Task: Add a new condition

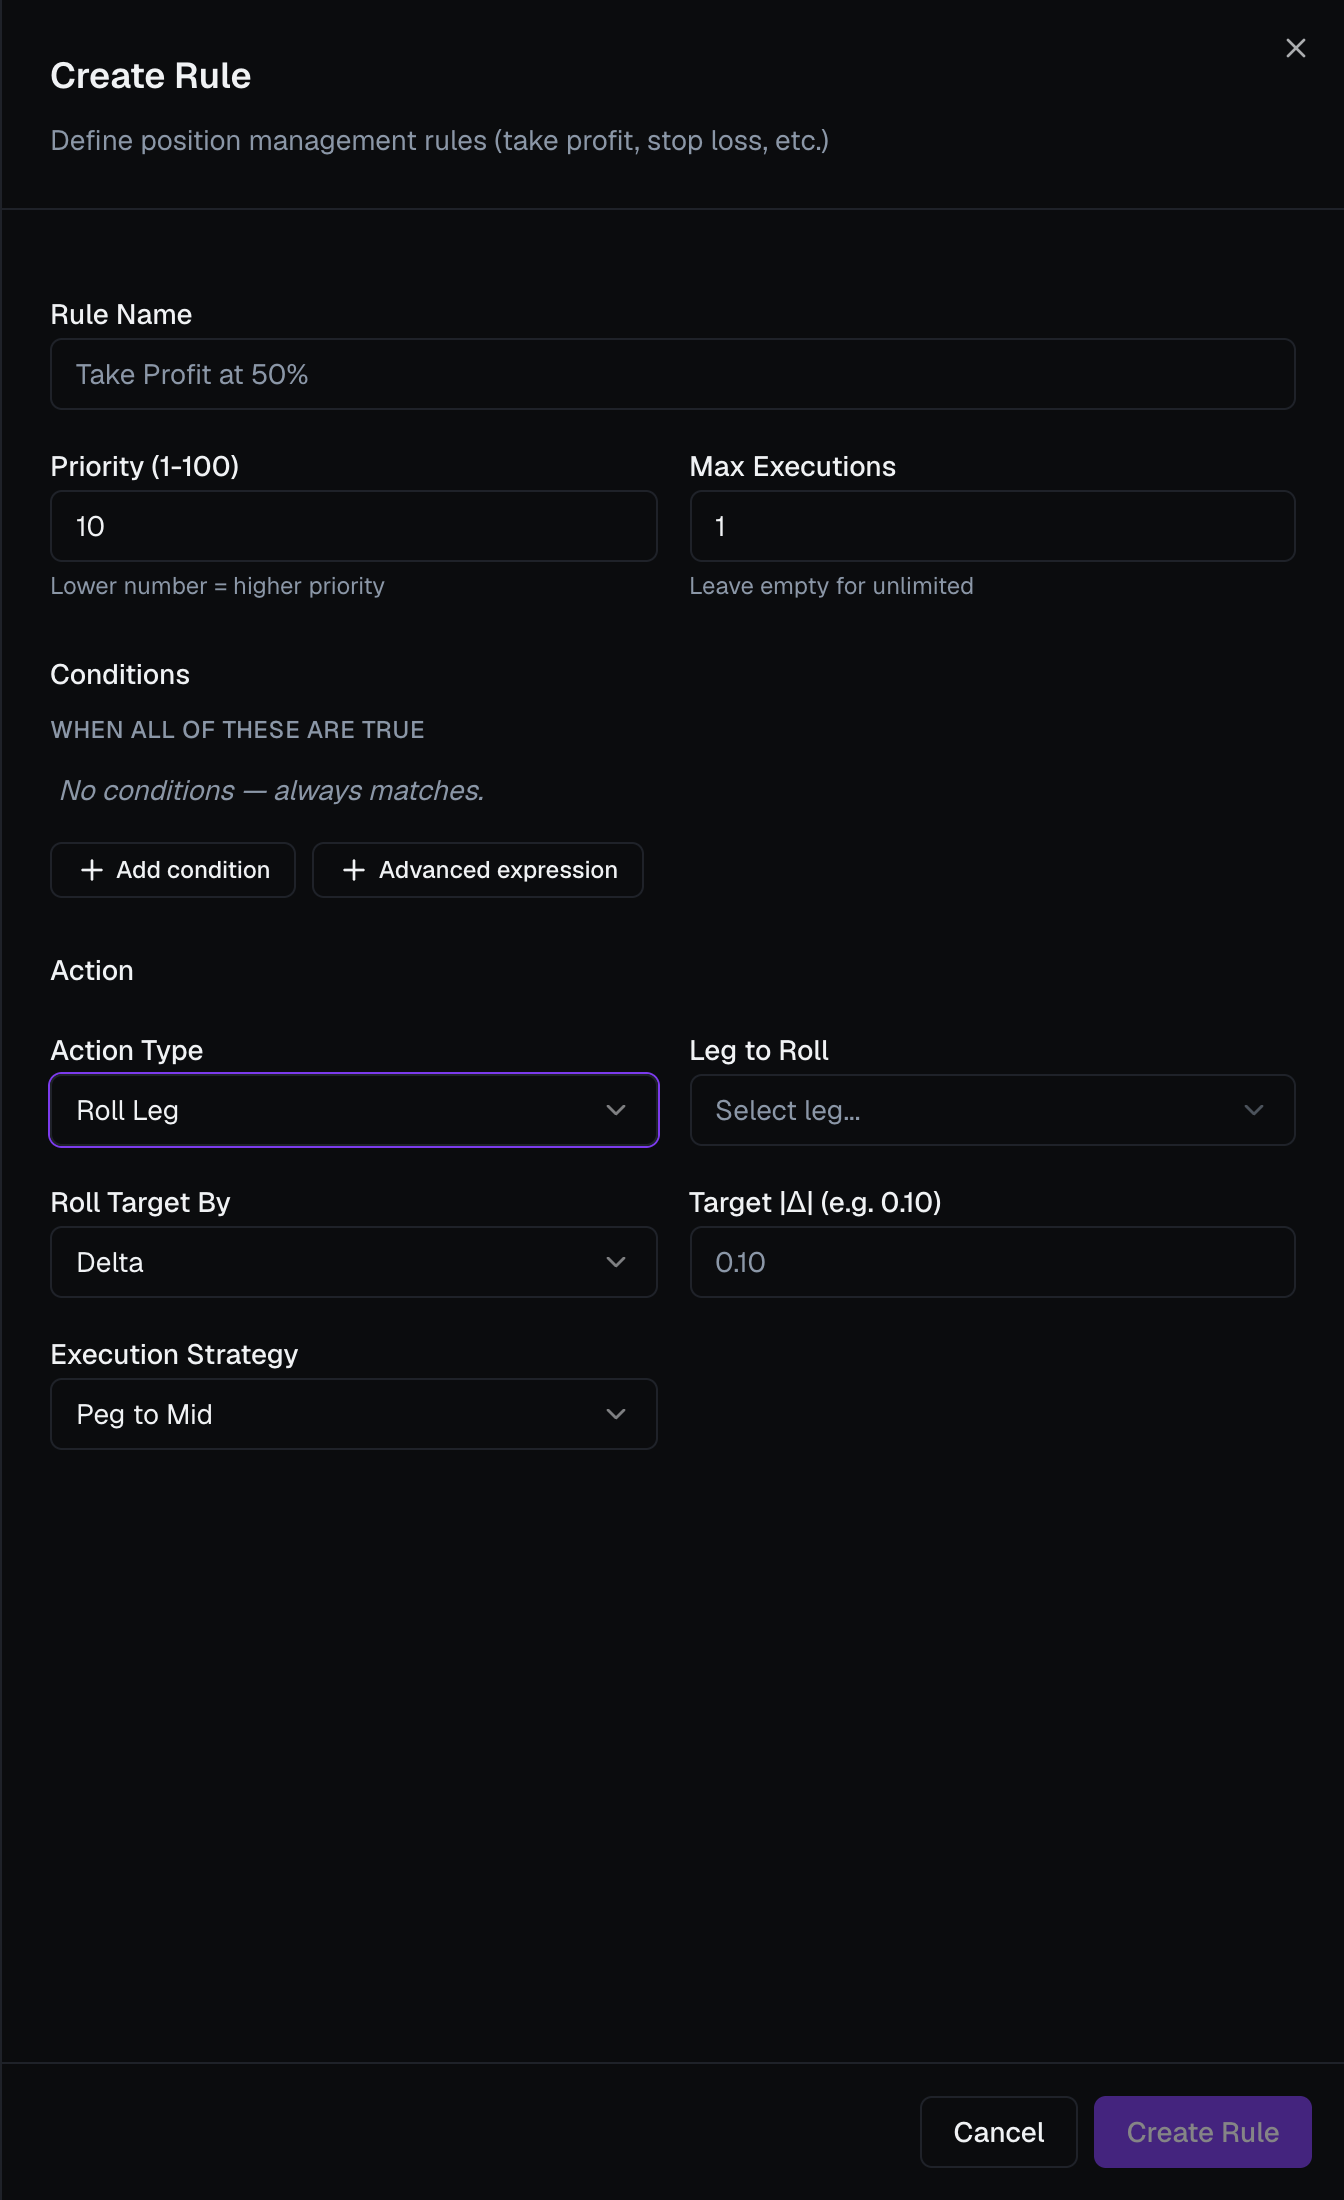Action: 173,870
